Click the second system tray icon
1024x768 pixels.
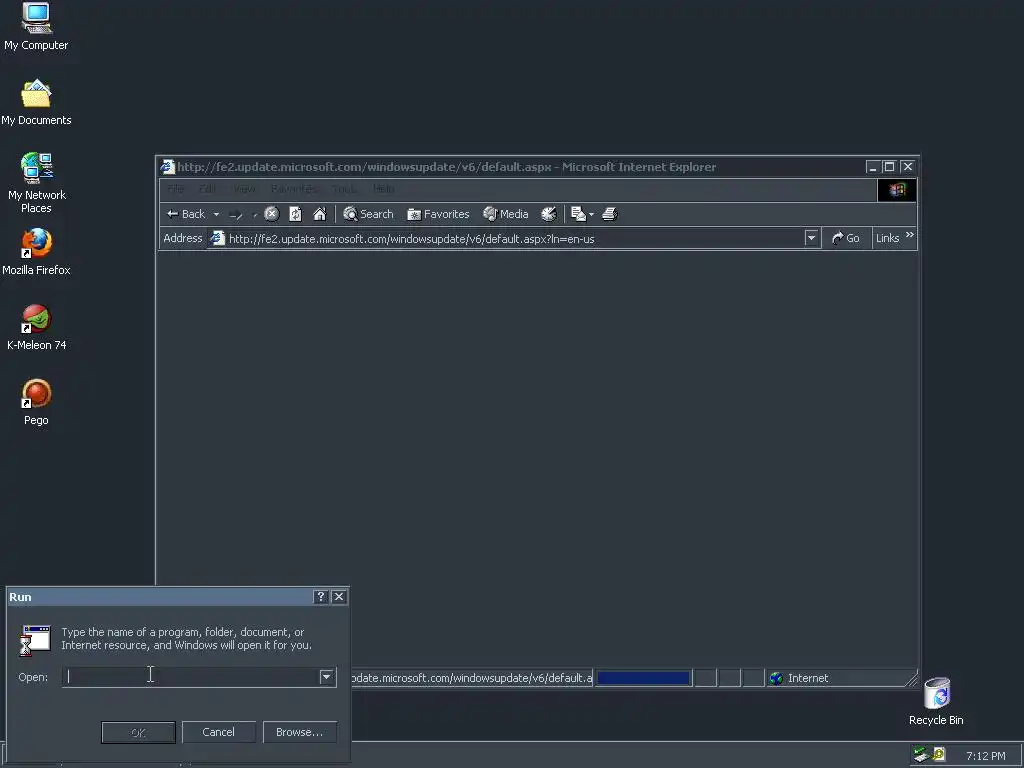pyautogui.click(x=939, y=755)
